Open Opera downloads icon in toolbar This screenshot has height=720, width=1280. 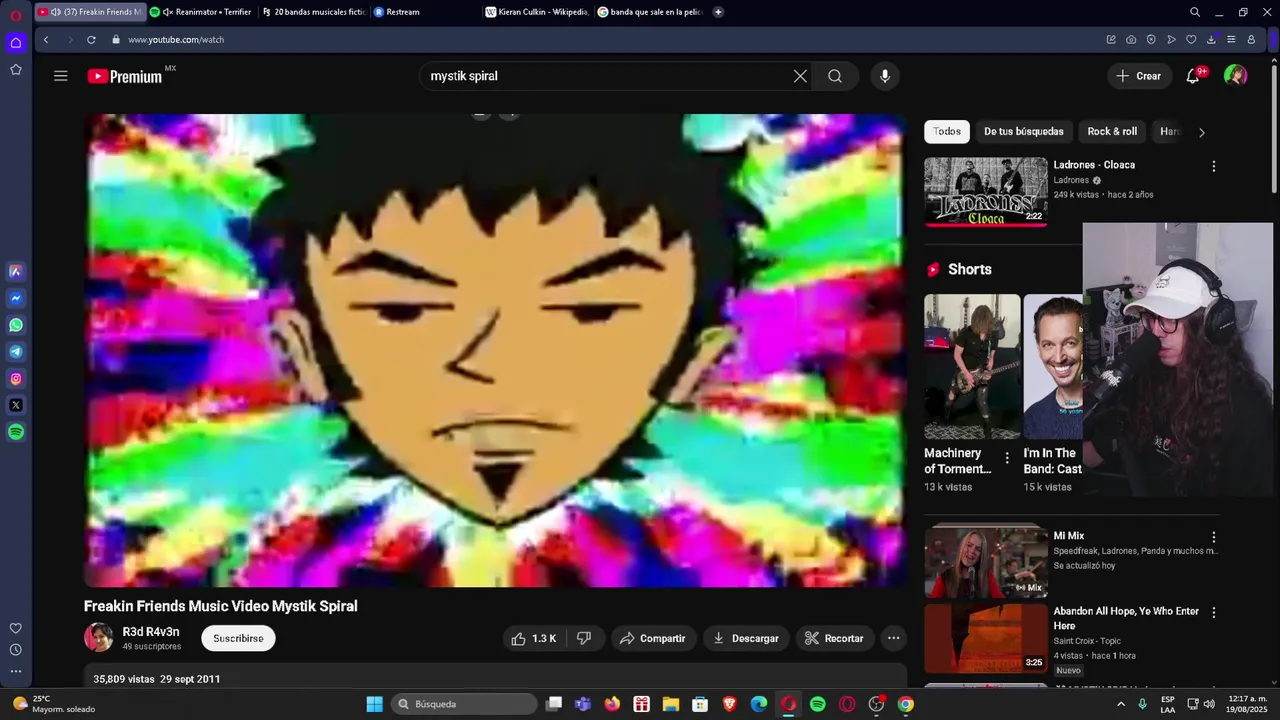1211,40
